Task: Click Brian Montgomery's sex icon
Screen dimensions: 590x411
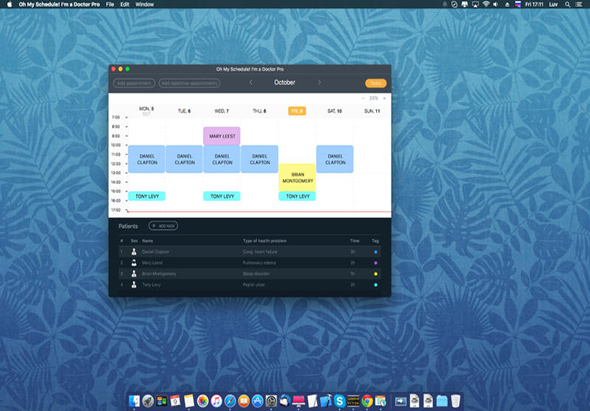Action: click(x=134, y=274)
